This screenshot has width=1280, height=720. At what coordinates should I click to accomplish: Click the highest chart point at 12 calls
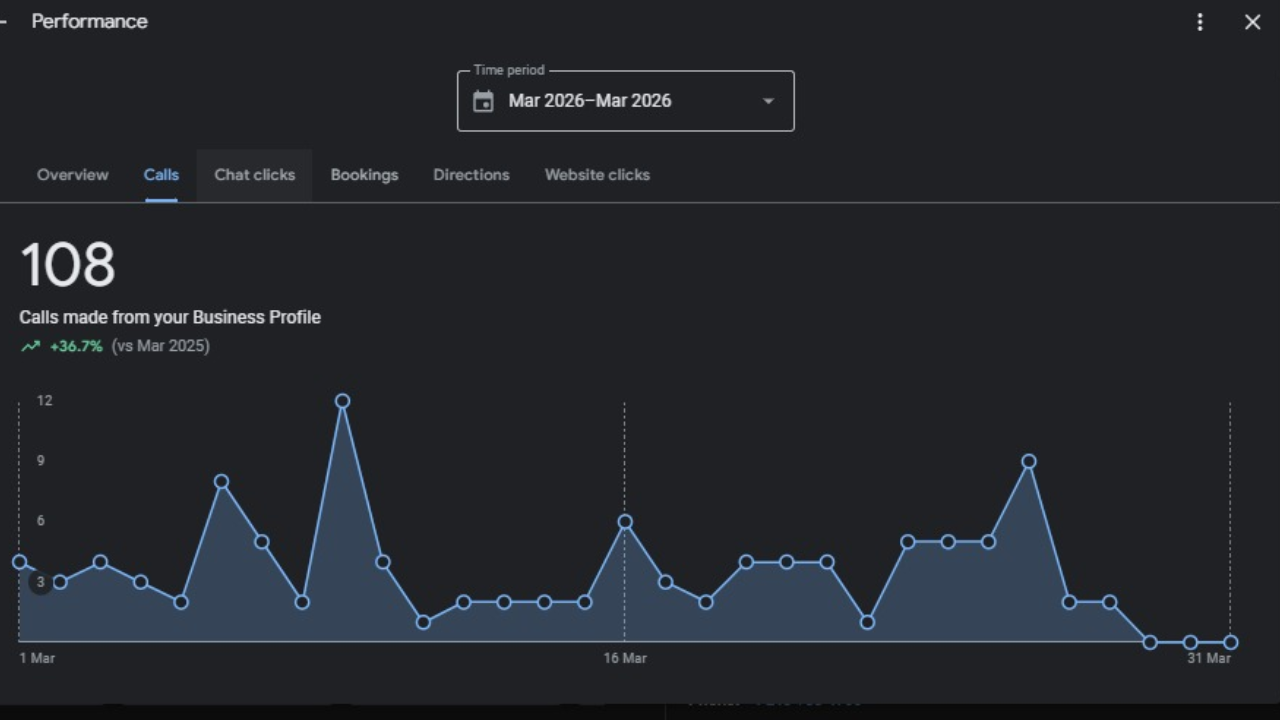342,401
